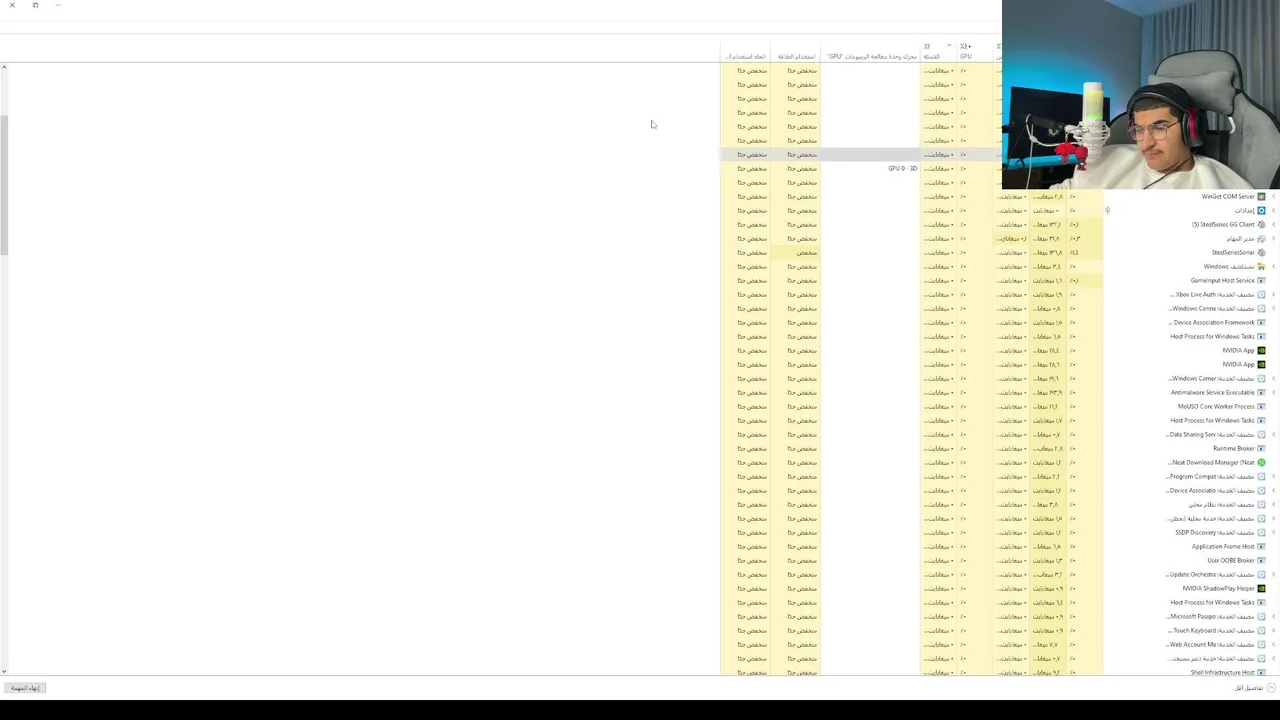Expand the Antimalware Service Executable group
This screenshot has width=1280, height=720.
[x=1273, y=392]
